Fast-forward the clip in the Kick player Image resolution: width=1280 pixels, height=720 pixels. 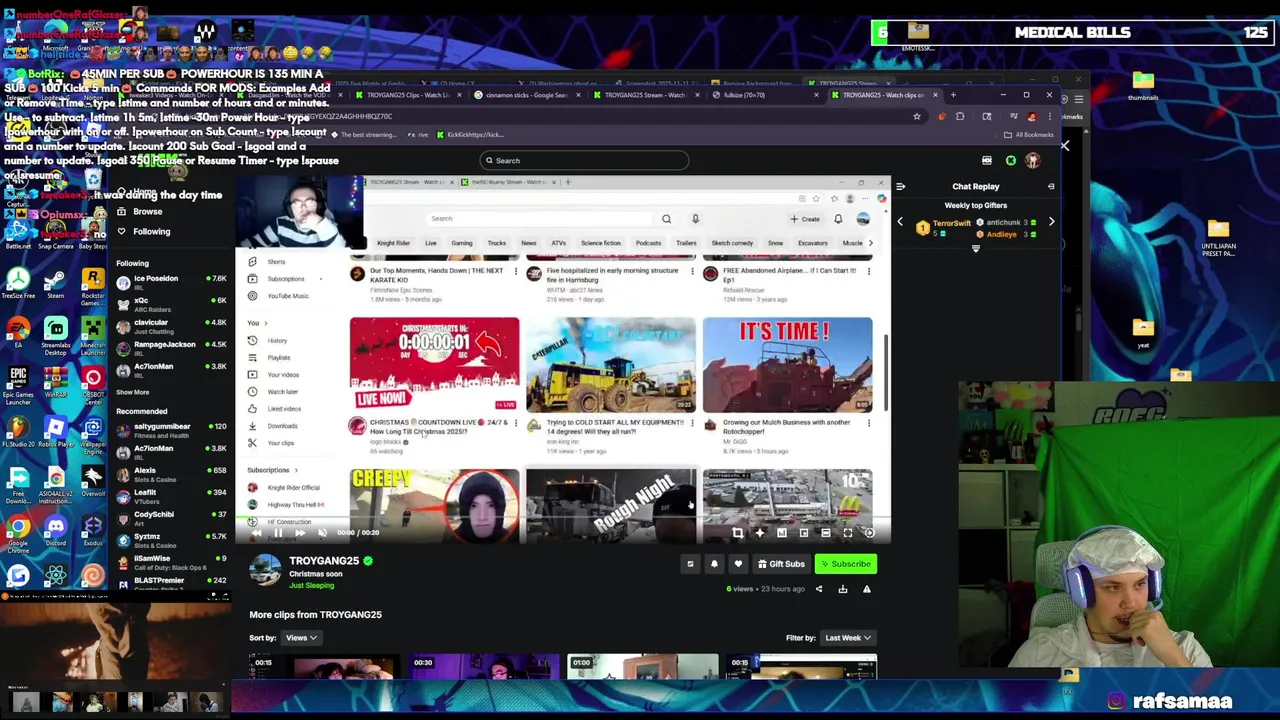pyautogui.click(x=299, y=533)
